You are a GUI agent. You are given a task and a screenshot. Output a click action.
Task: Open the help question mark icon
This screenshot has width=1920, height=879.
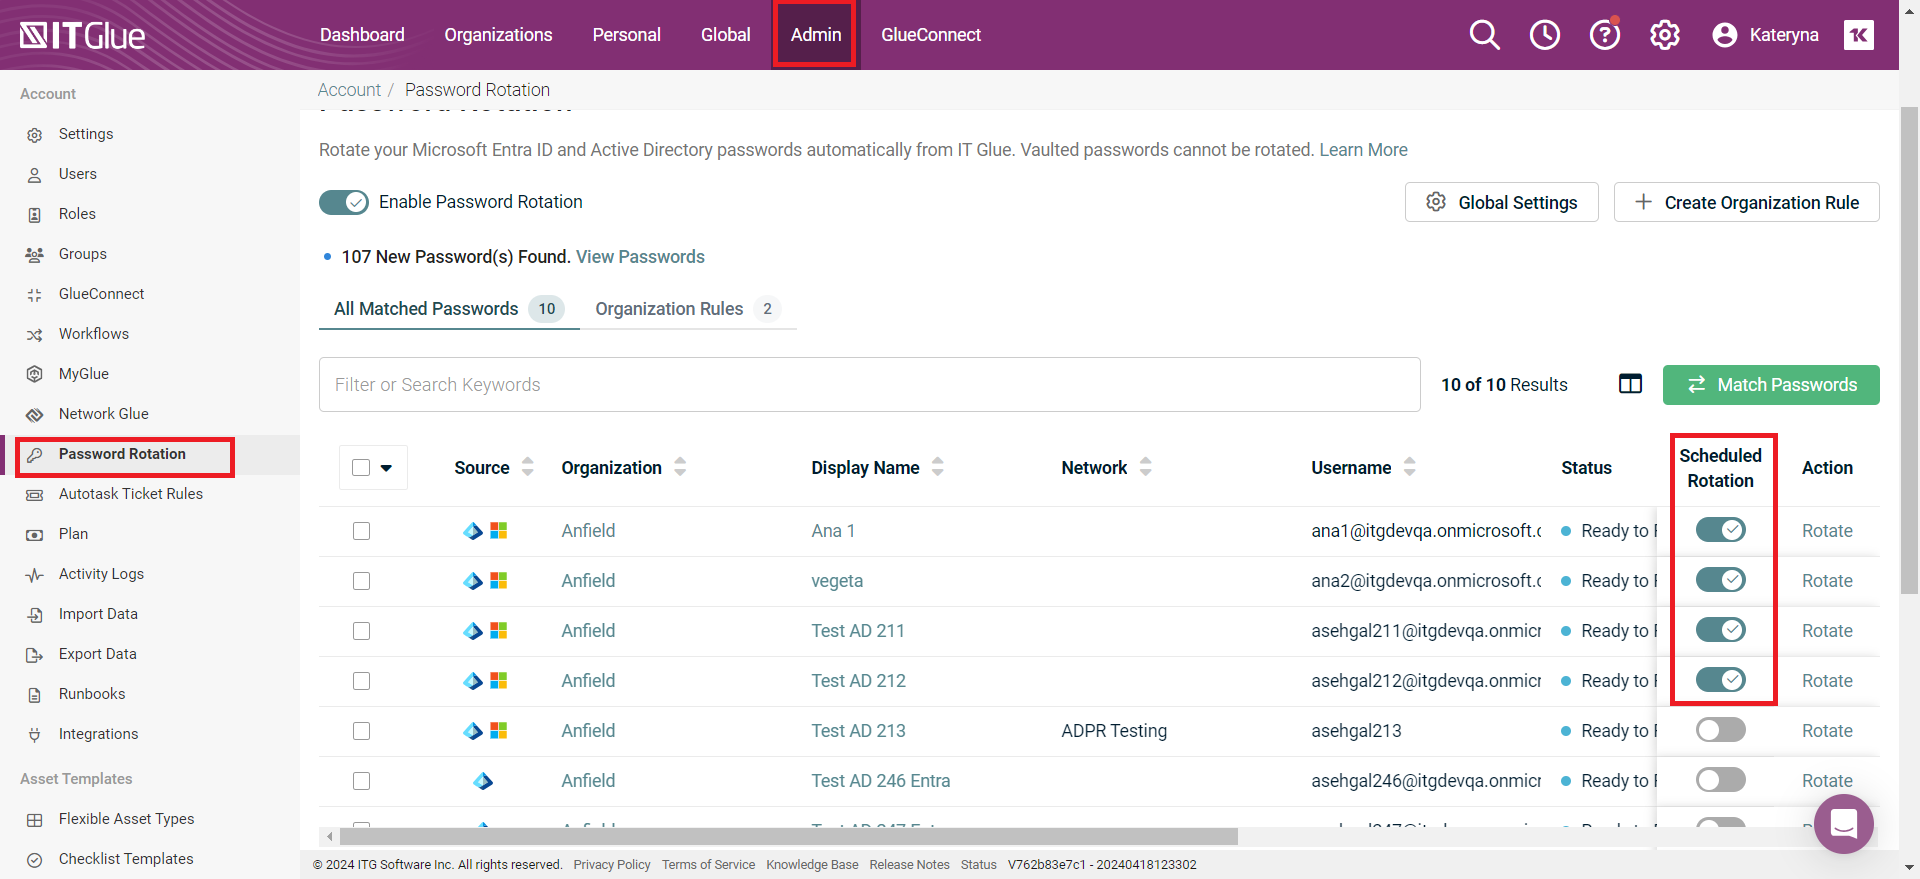click(1604, 35)
